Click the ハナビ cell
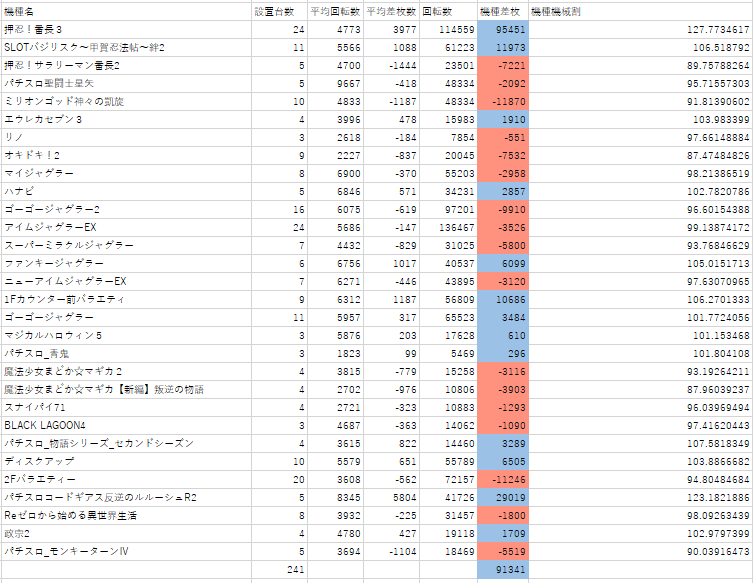 pos(126,192)
